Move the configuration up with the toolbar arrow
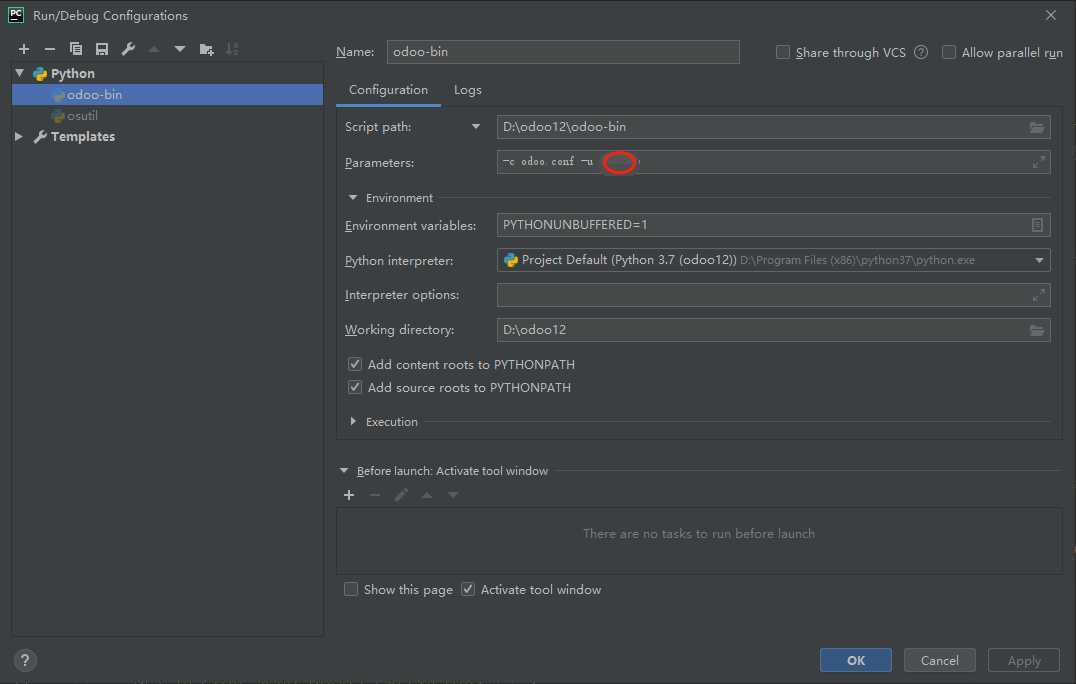Screen dimensions: 1076x684 pos(154,49)
